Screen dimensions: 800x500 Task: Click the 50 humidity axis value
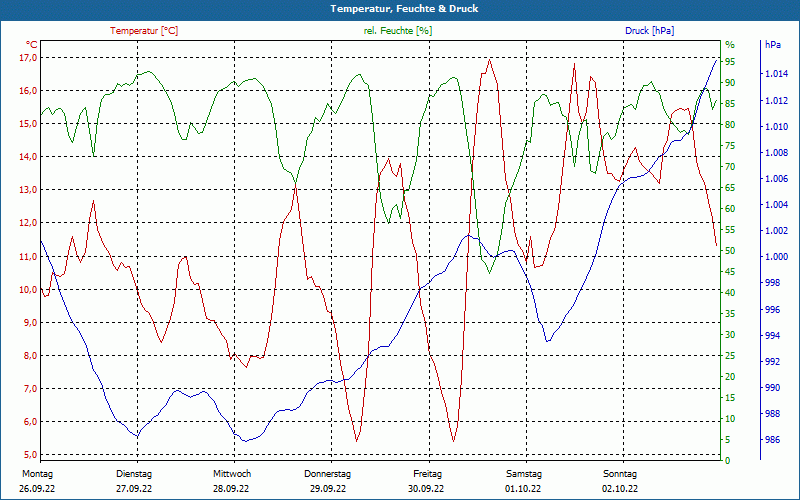coord(730,251)
